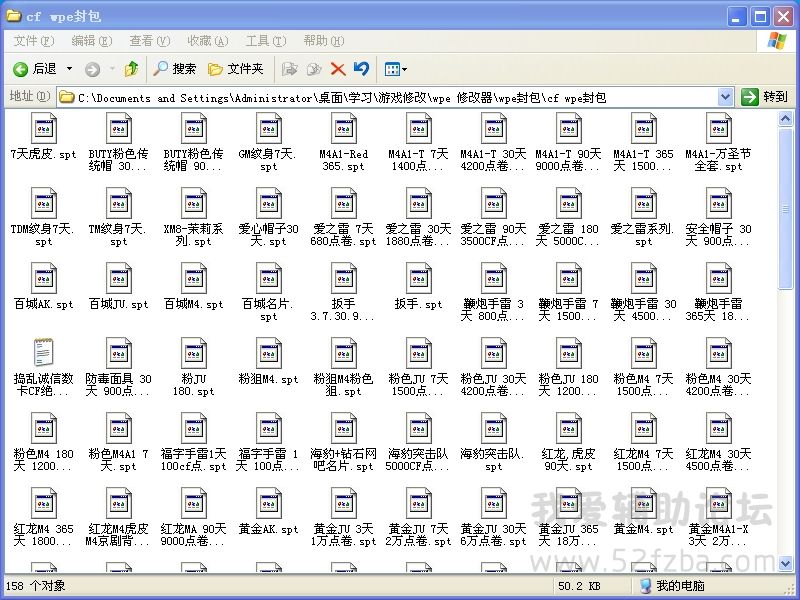800x600 pixels.
Task: Select the file 7天虎皮.spt
Action: [43, 136]
